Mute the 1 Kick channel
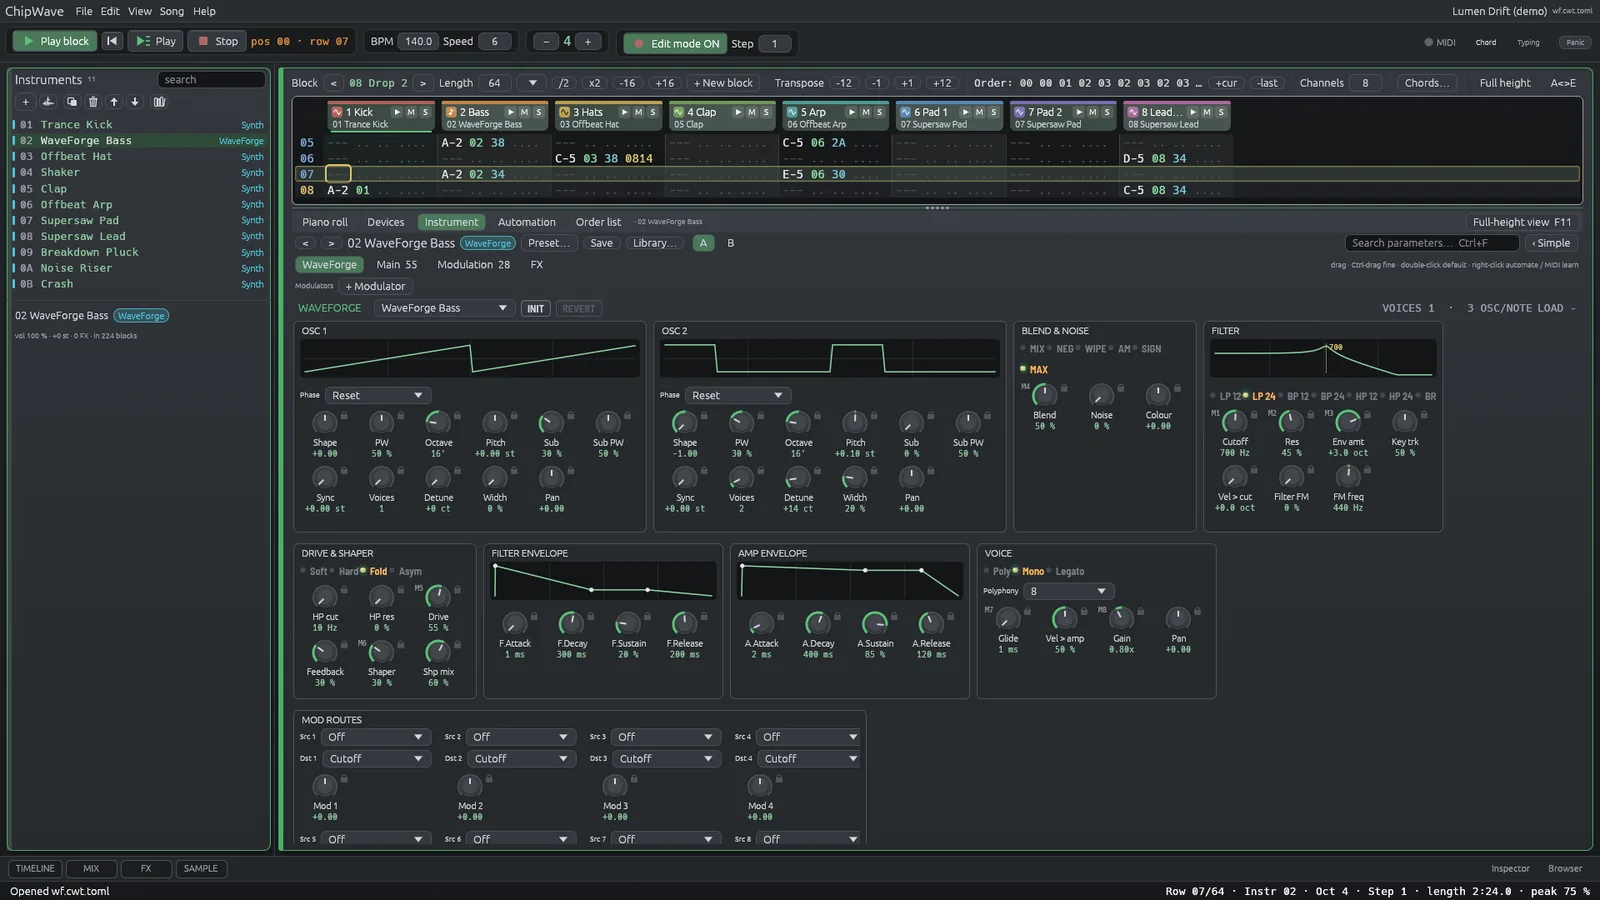This screenshot has height=900, width=1600. pyautogui.click(x=411, y=112)
